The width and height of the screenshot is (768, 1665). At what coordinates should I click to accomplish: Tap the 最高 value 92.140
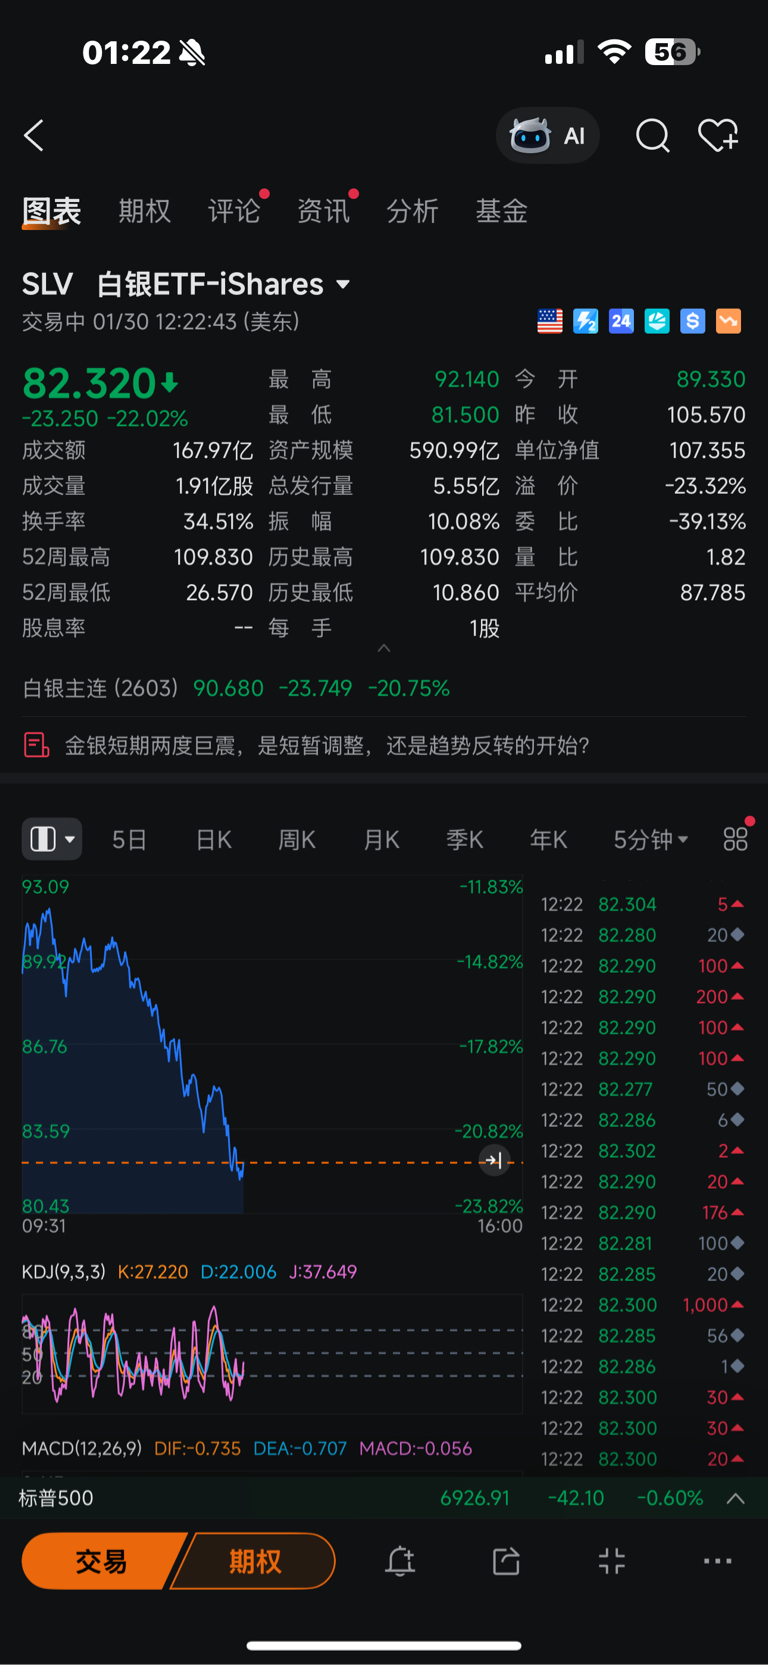(467, 379)
